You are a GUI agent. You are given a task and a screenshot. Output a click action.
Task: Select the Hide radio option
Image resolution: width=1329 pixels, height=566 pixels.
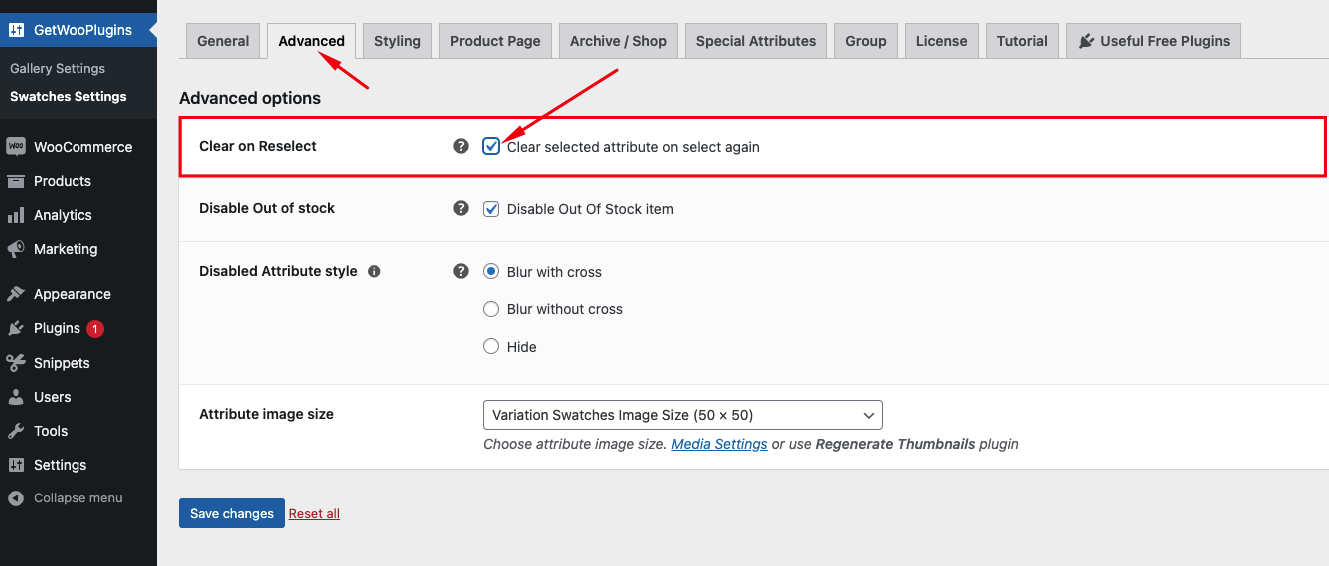[491, 346]
